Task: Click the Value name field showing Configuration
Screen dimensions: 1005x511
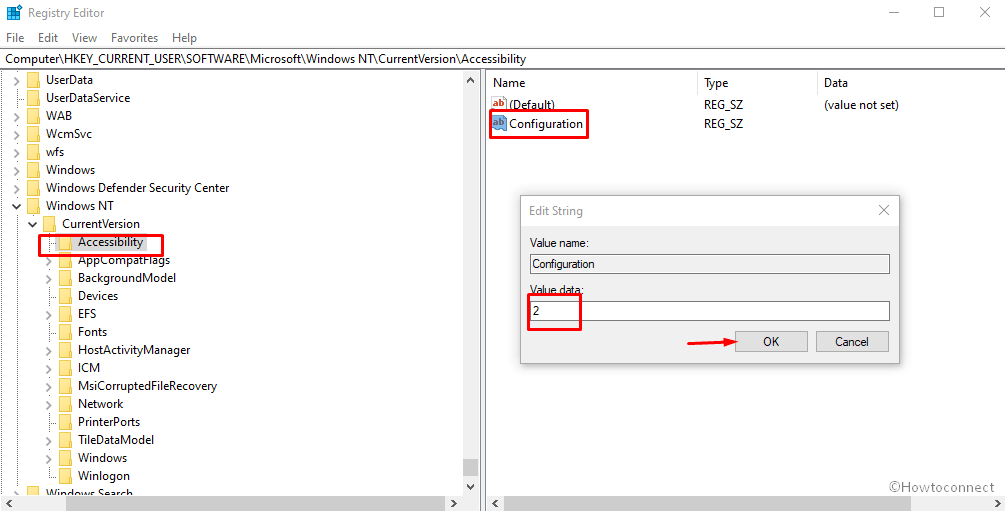Action: [x=710, y=264]
